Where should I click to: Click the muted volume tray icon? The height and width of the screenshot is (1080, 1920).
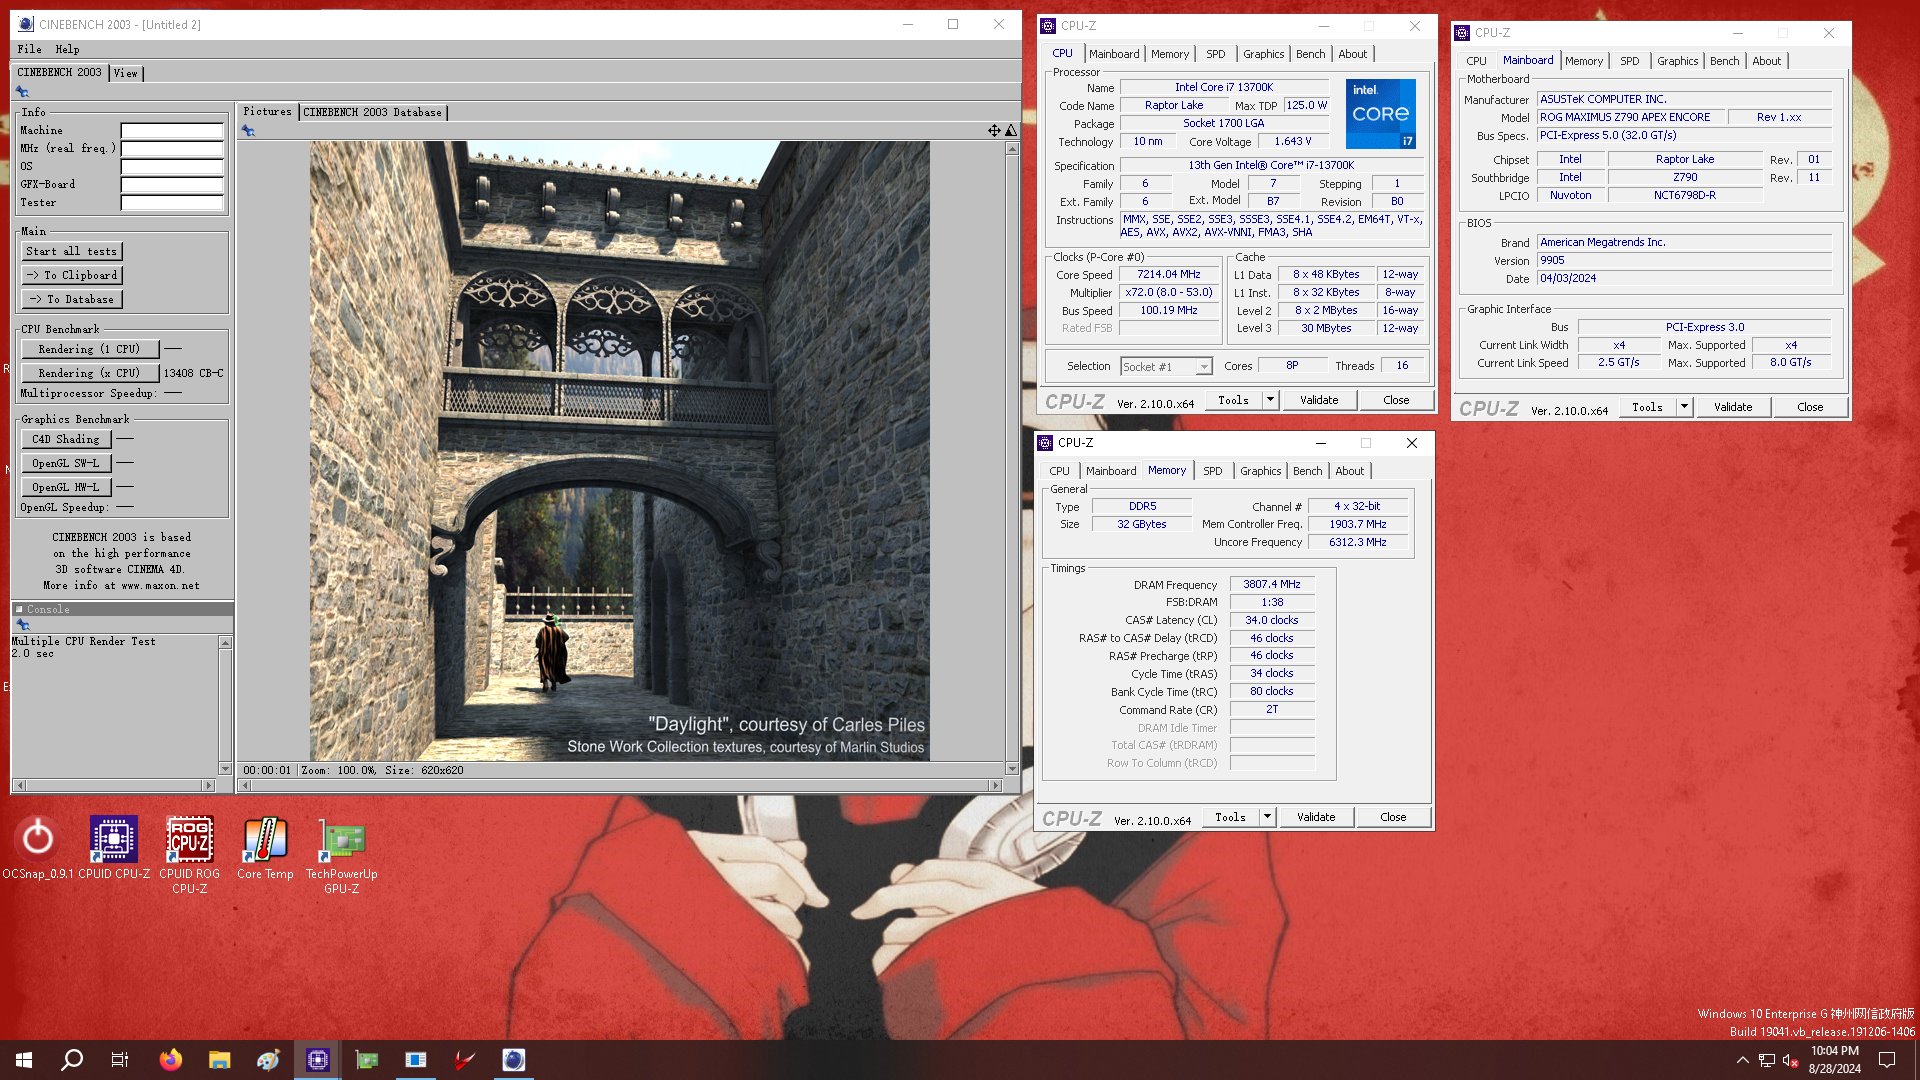tap(1790, 1060)
